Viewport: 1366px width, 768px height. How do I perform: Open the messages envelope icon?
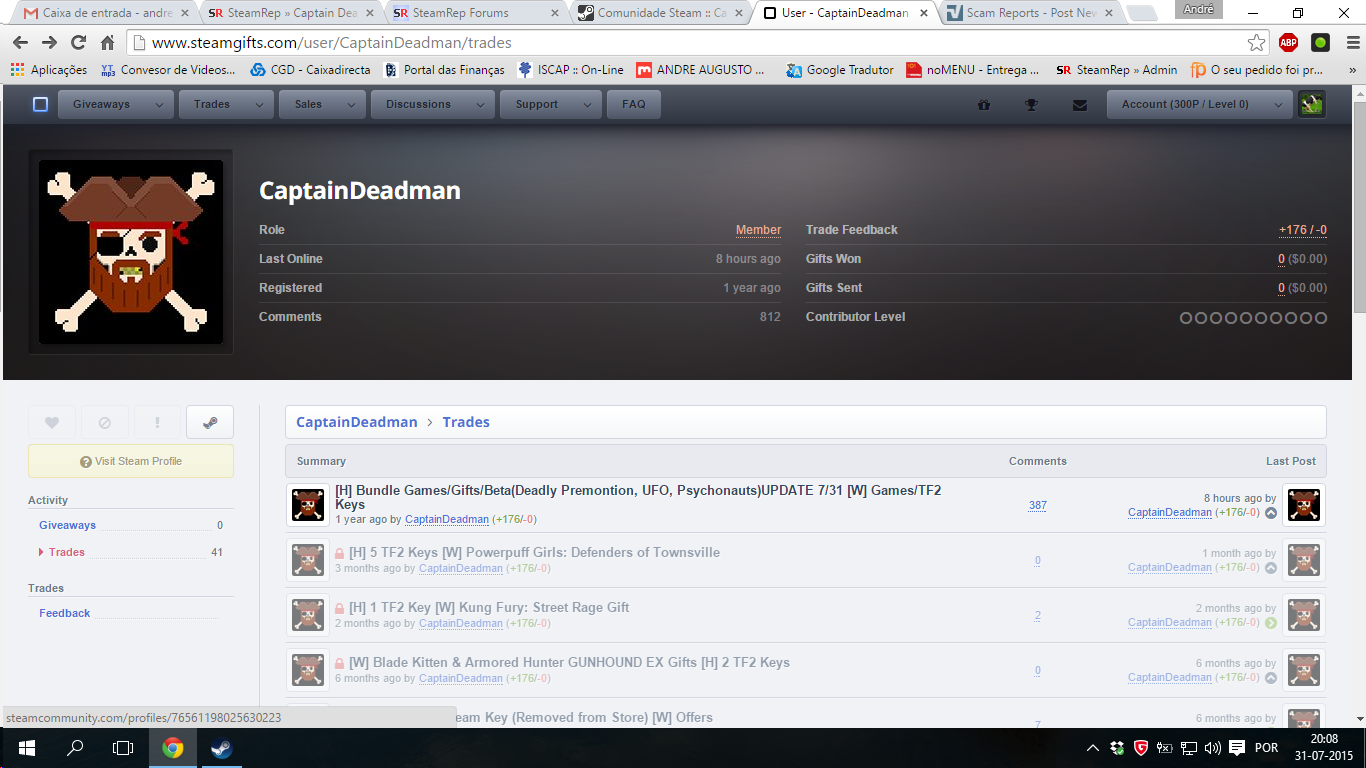(1079, 104)
